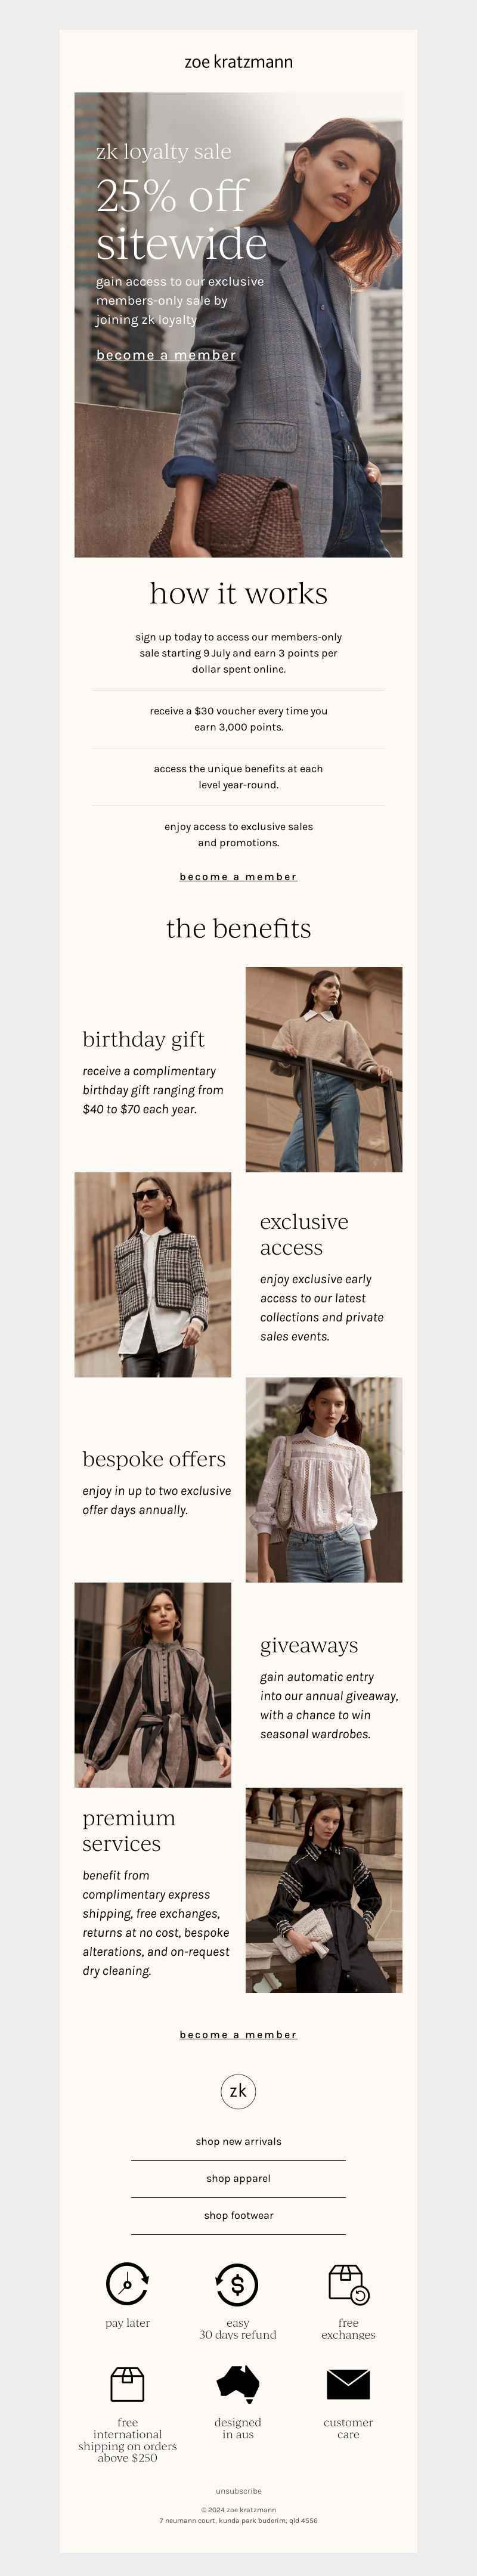The width and height of the screenshot is (477, 2576).
Task: Click the free exchanges box icon
Action: pyautogui.click(x=349, y=2284)
